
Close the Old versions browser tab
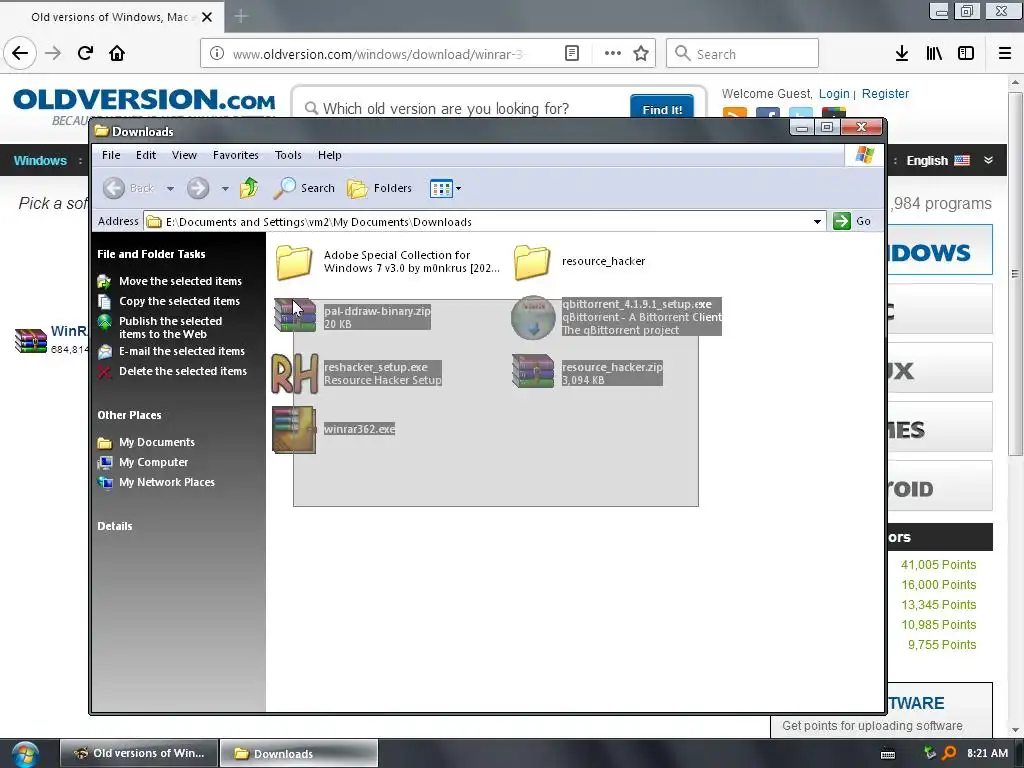pyautogui.click(x=207, y=17)
